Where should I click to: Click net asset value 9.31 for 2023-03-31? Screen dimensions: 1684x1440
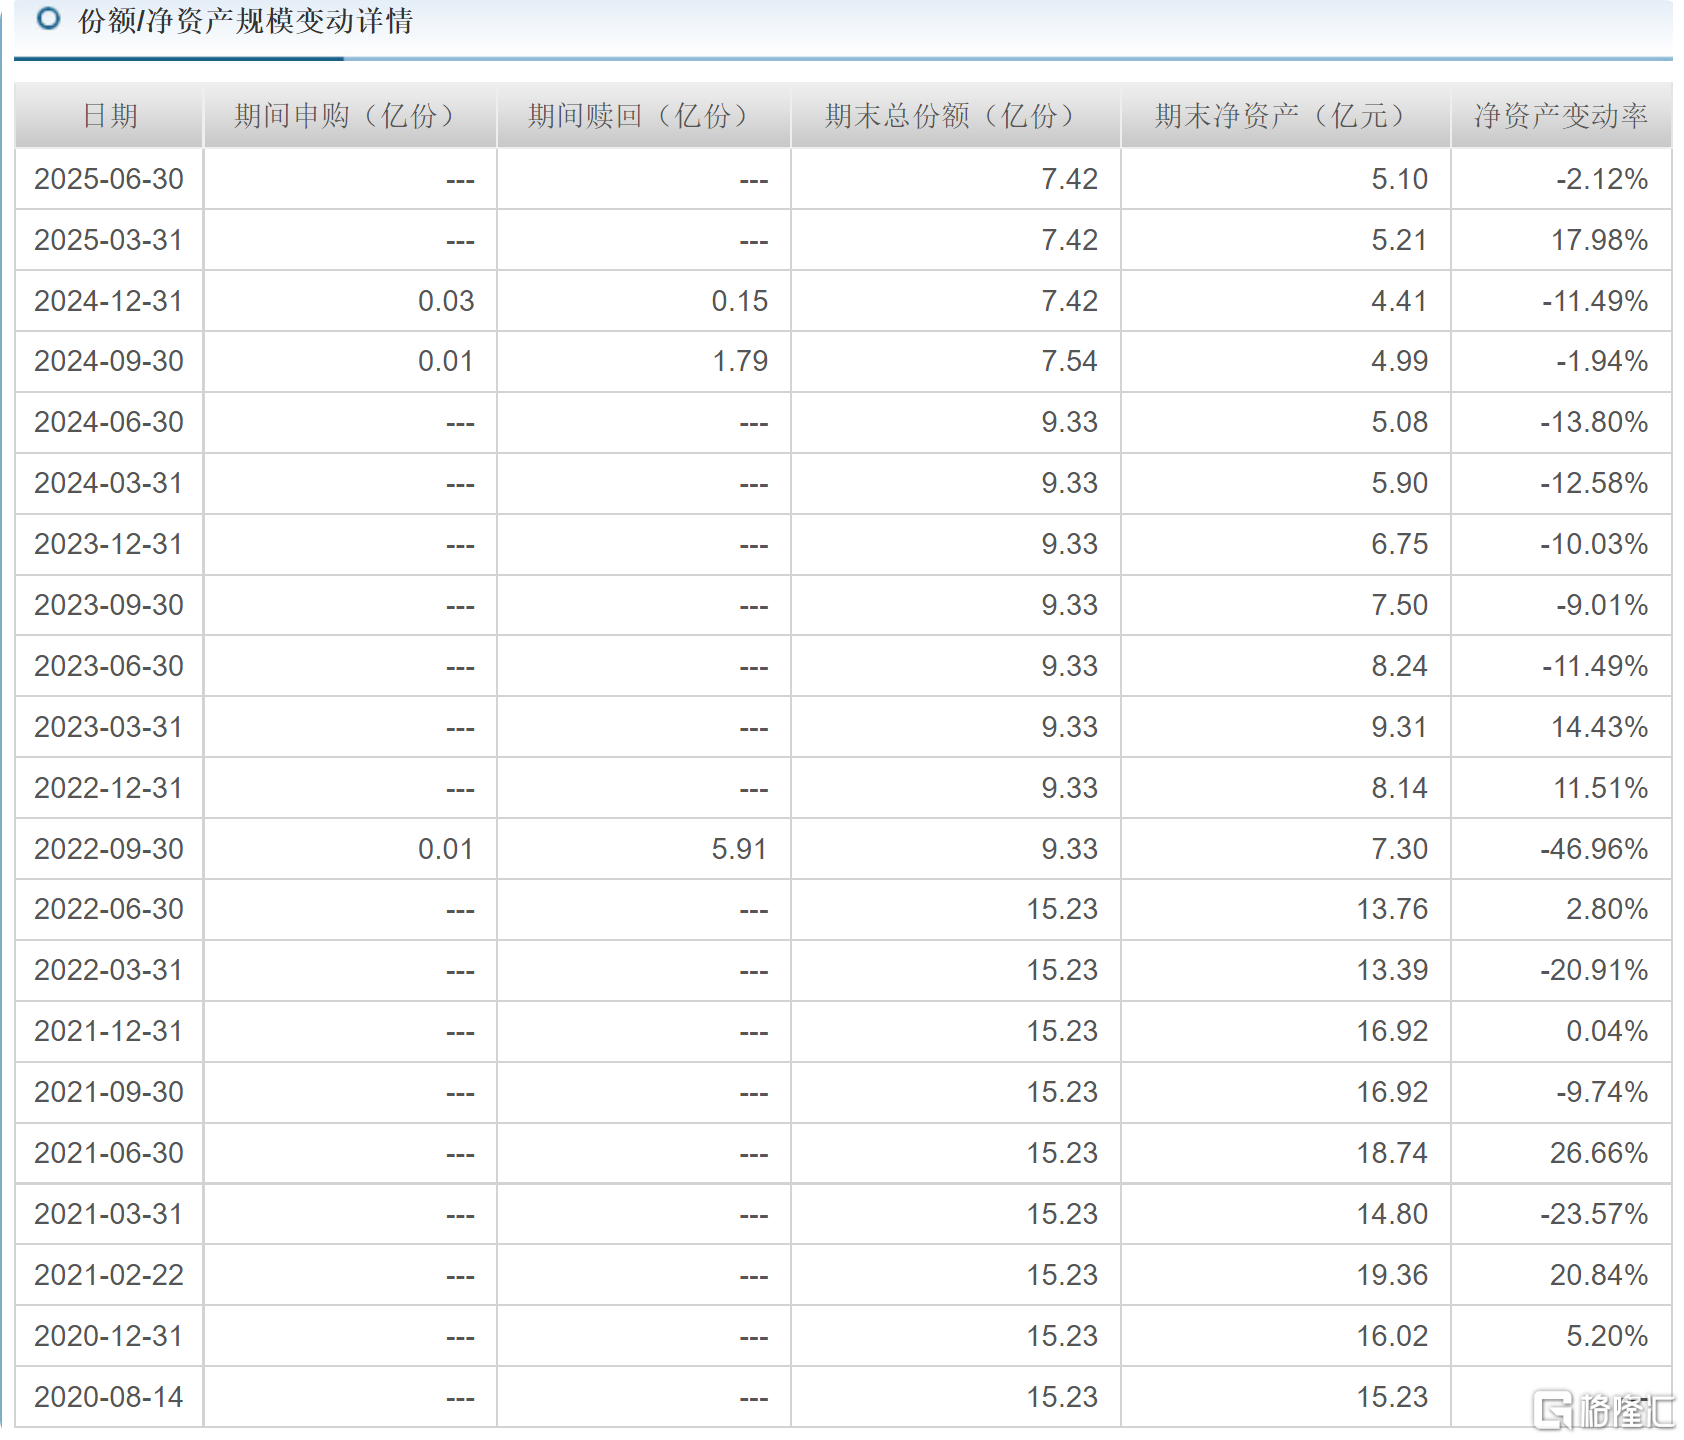(1399, 727)
